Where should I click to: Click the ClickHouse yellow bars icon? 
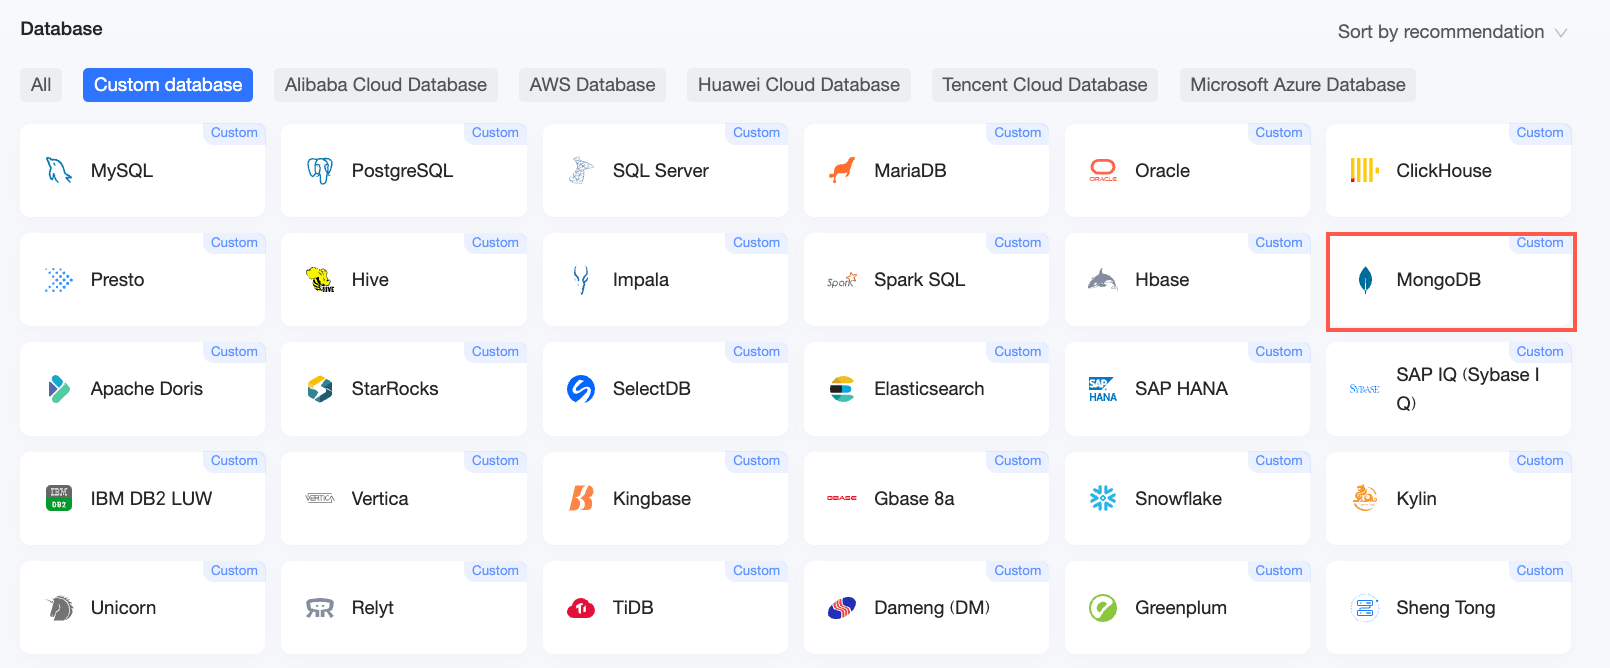pyautogui.click(x=1364, y=171)
